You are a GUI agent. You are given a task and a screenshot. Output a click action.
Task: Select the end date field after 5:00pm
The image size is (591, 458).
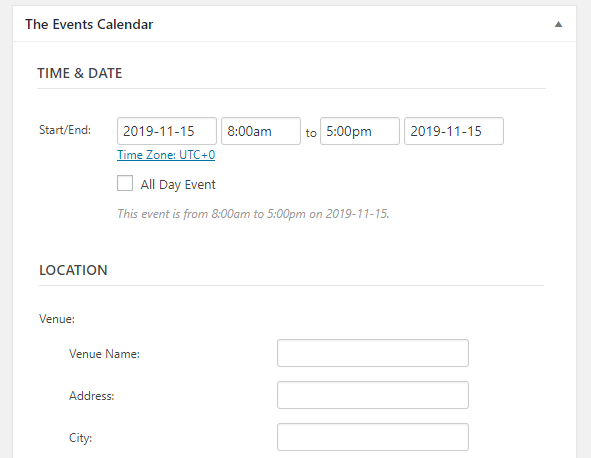click(x=454, y=131)
